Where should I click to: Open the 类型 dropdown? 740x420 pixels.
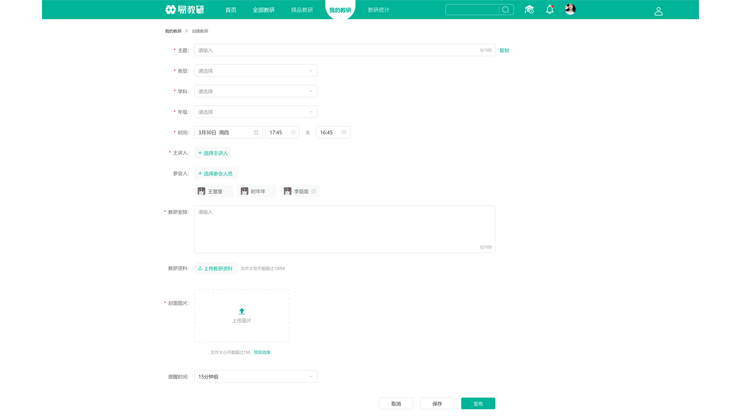256,71
